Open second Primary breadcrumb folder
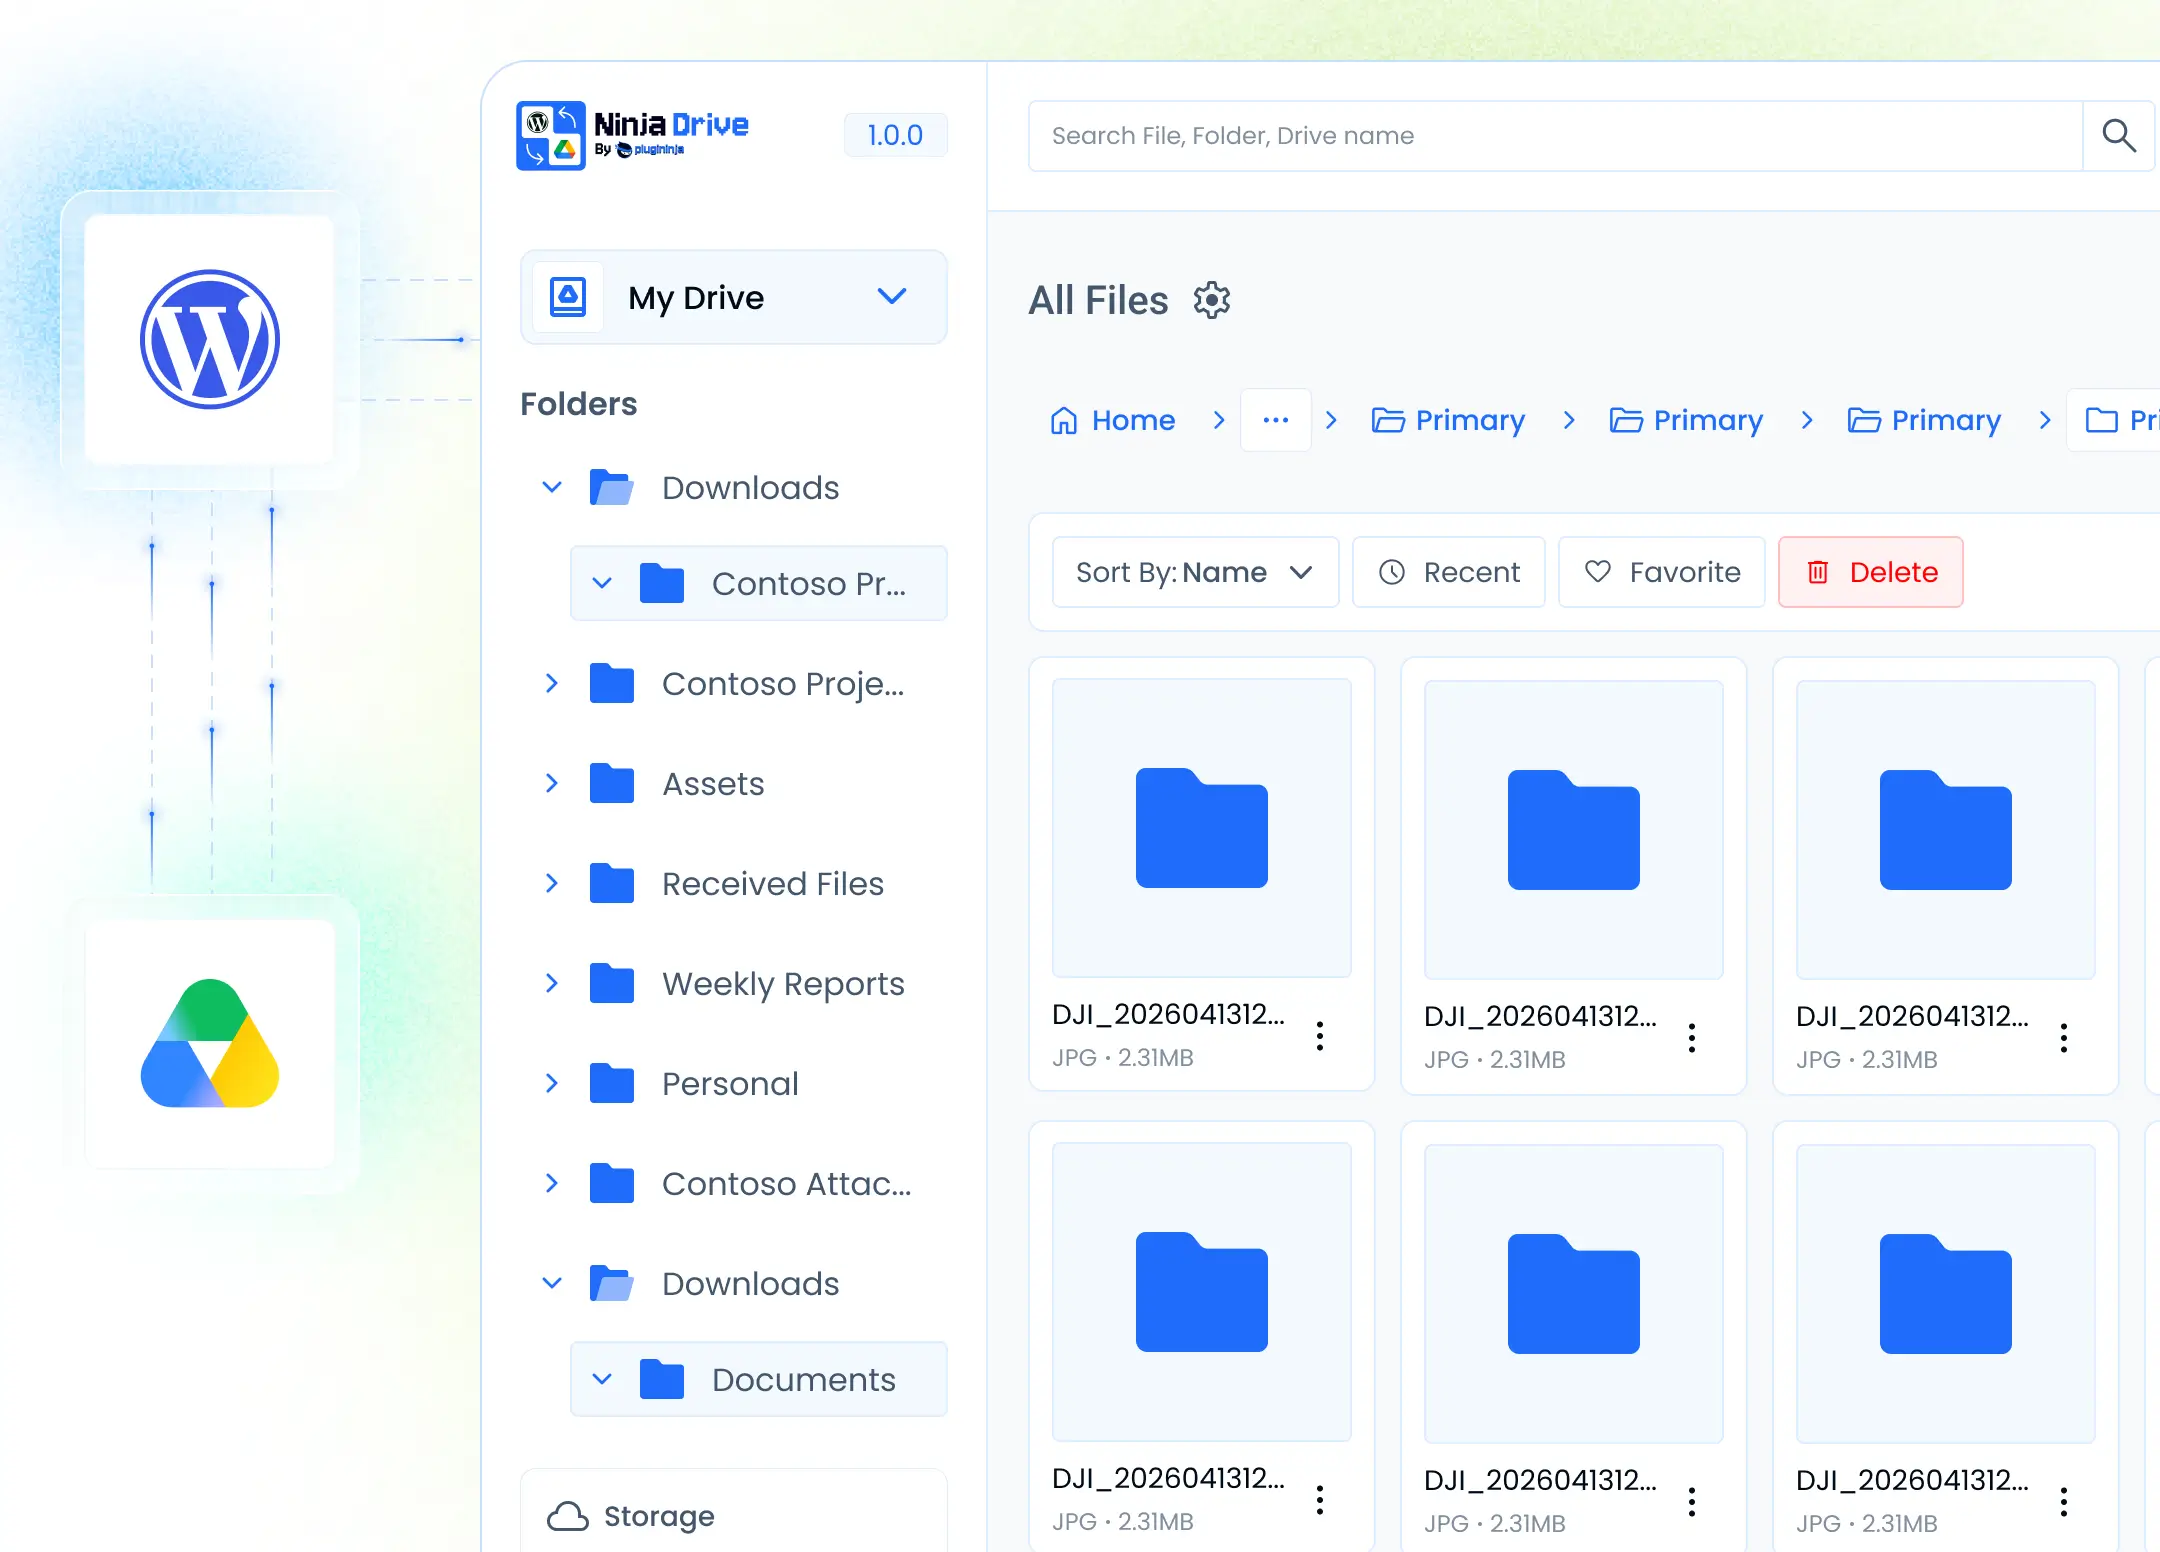 click(x=1686, y=420)
